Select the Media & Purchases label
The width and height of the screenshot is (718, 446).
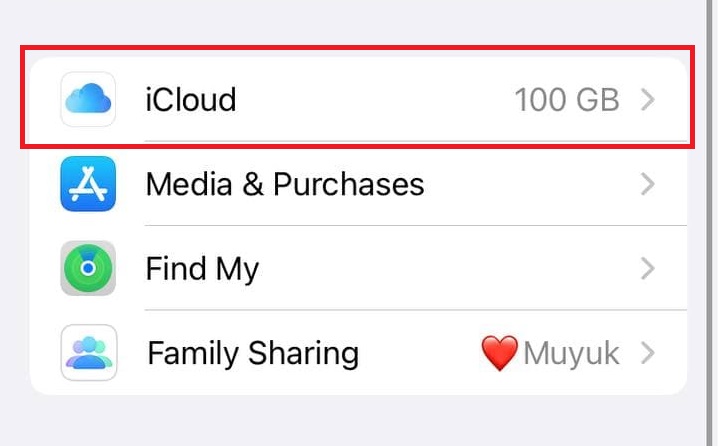285,184
